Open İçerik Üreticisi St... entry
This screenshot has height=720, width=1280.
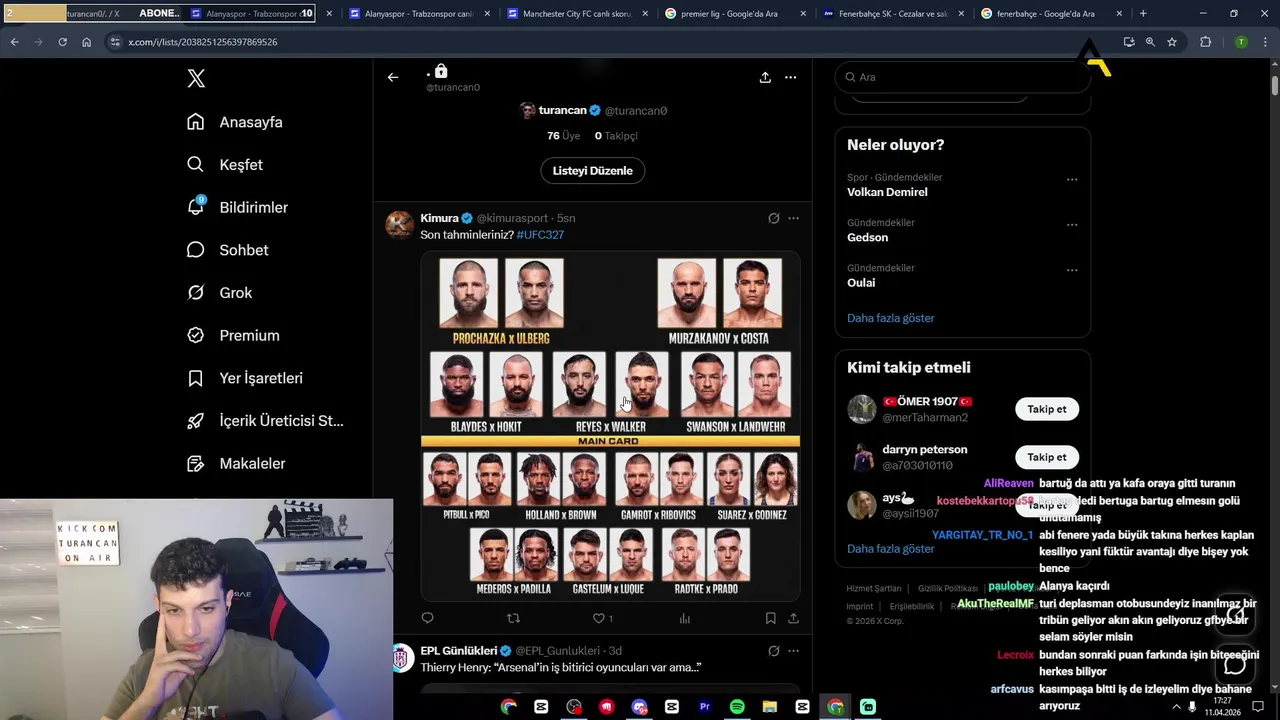265,421
